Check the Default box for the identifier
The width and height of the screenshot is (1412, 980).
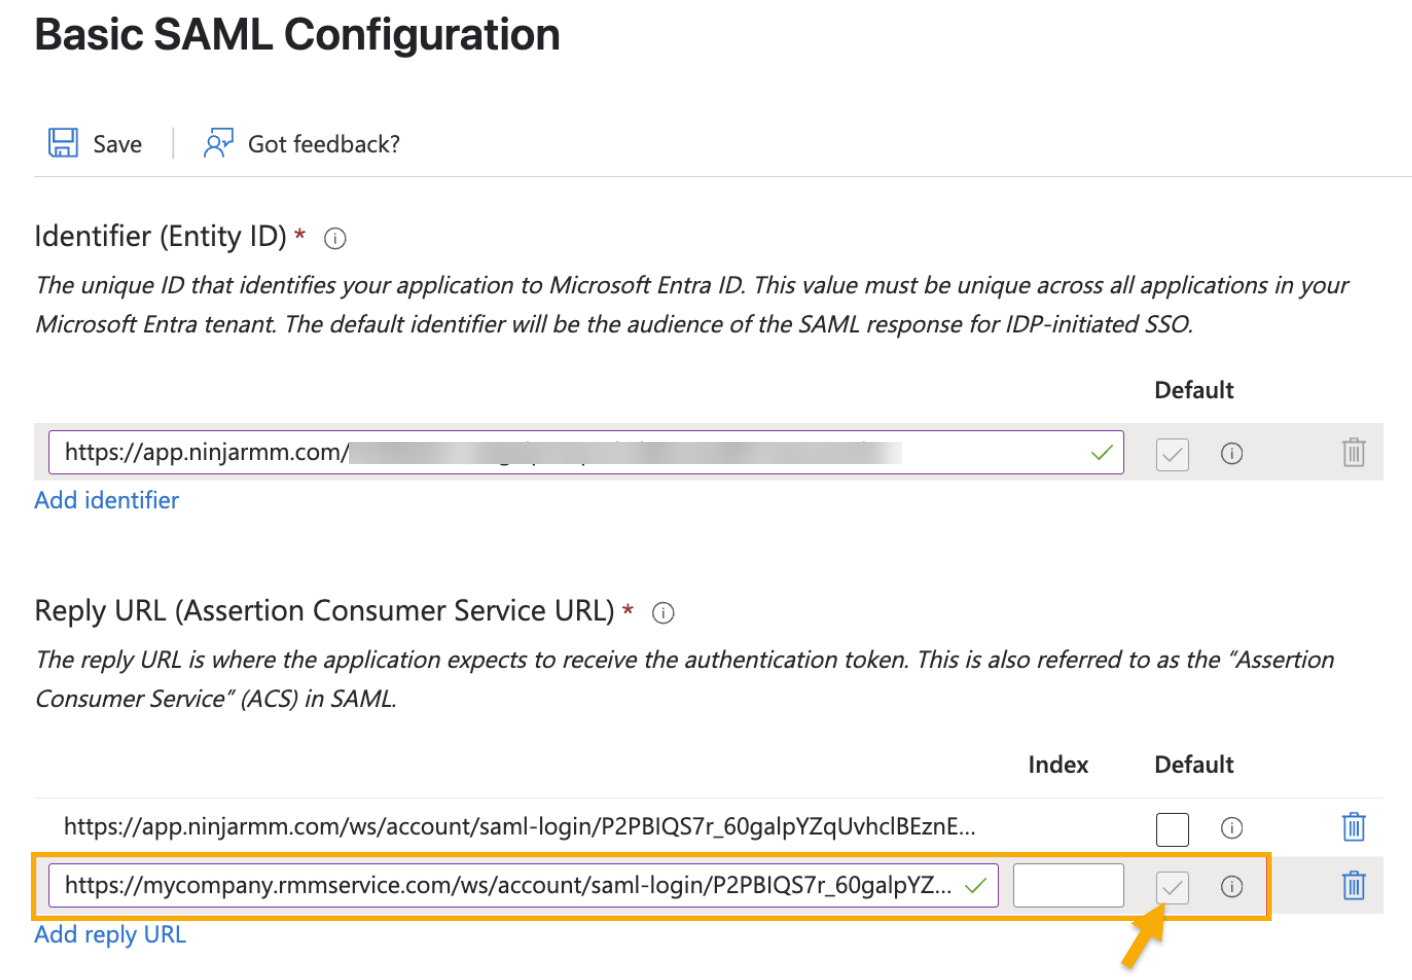[x=1171, y=454]
